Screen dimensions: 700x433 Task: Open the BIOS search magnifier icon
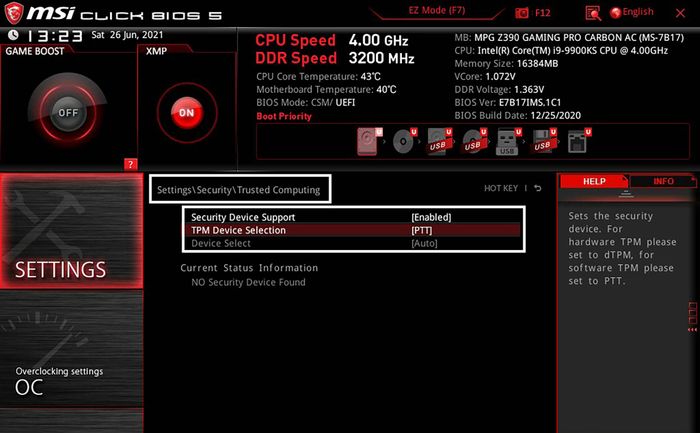[593, 13]
